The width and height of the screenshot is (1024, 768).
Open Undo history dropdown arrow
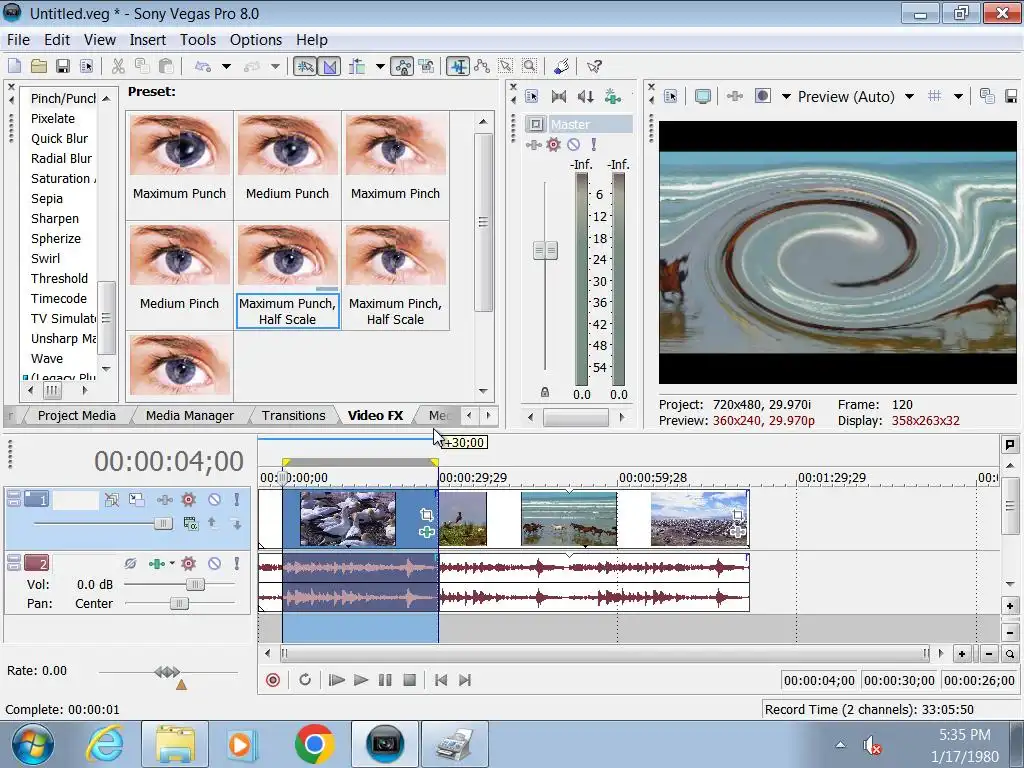click(x=226, y=66)
